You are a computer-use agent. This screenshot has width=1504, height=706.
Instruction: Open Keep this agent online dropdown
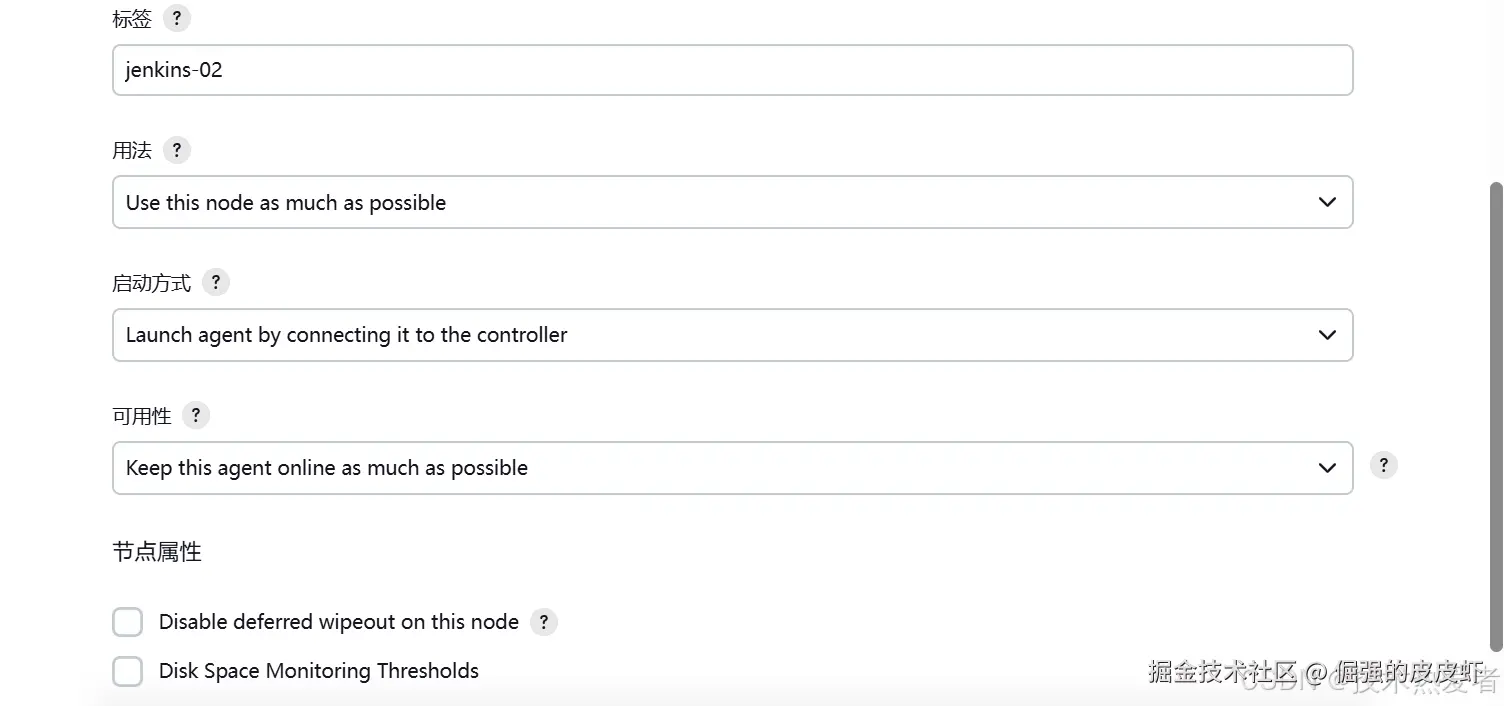point(733,468)
